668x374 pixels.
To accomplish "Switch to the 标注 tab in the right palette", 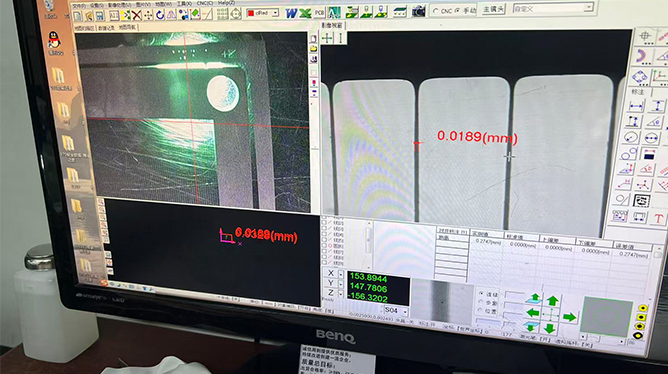I will pos(637,92).
